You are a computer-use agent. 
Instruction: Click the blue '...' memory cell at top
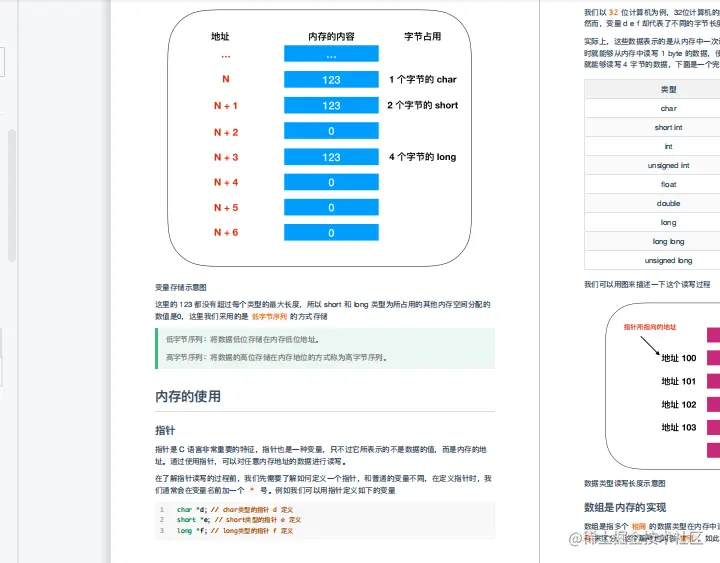click(x=331, y=53)
